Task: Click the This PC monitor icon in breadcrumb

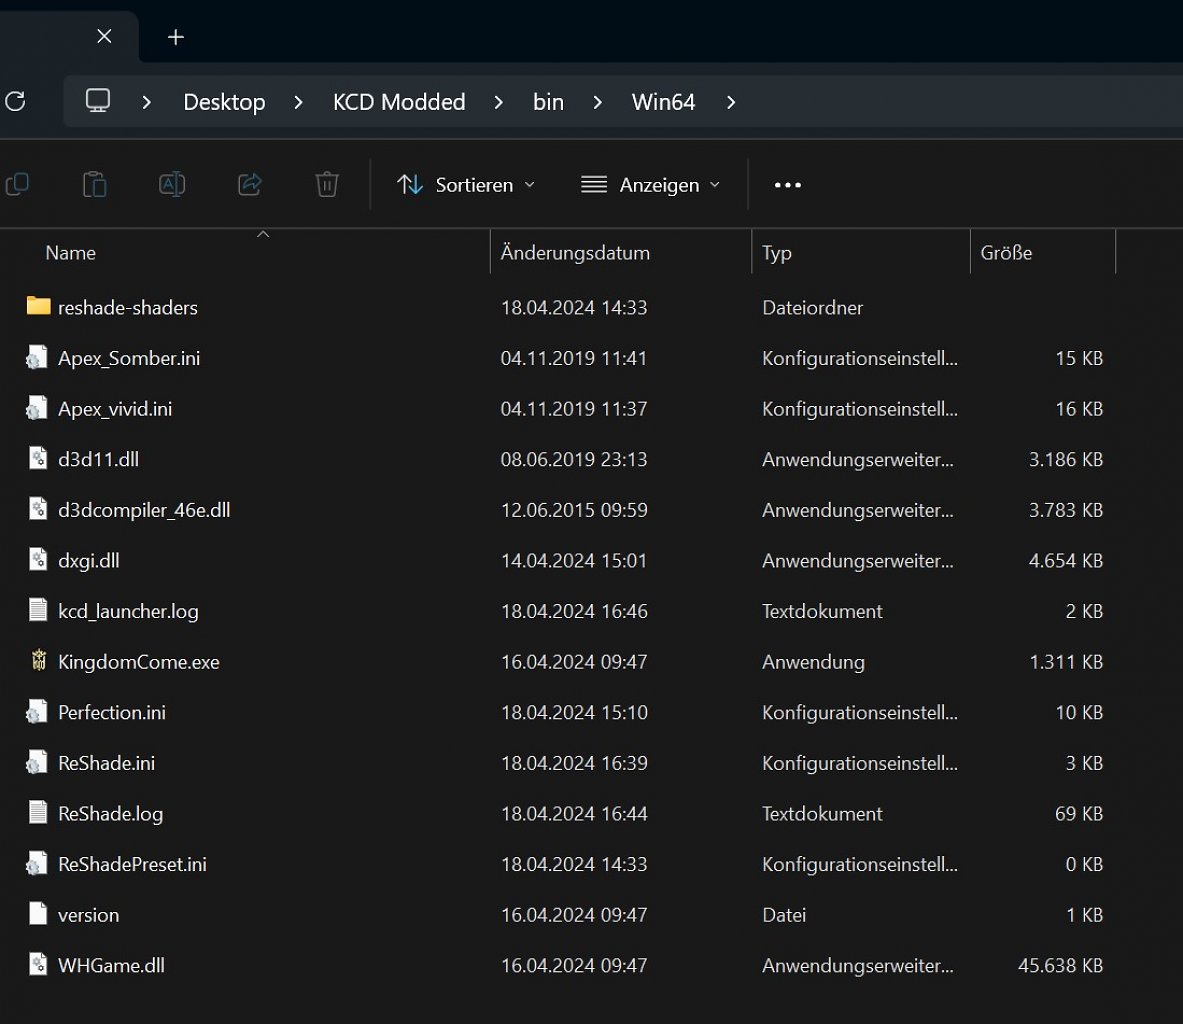Action: 98,100
